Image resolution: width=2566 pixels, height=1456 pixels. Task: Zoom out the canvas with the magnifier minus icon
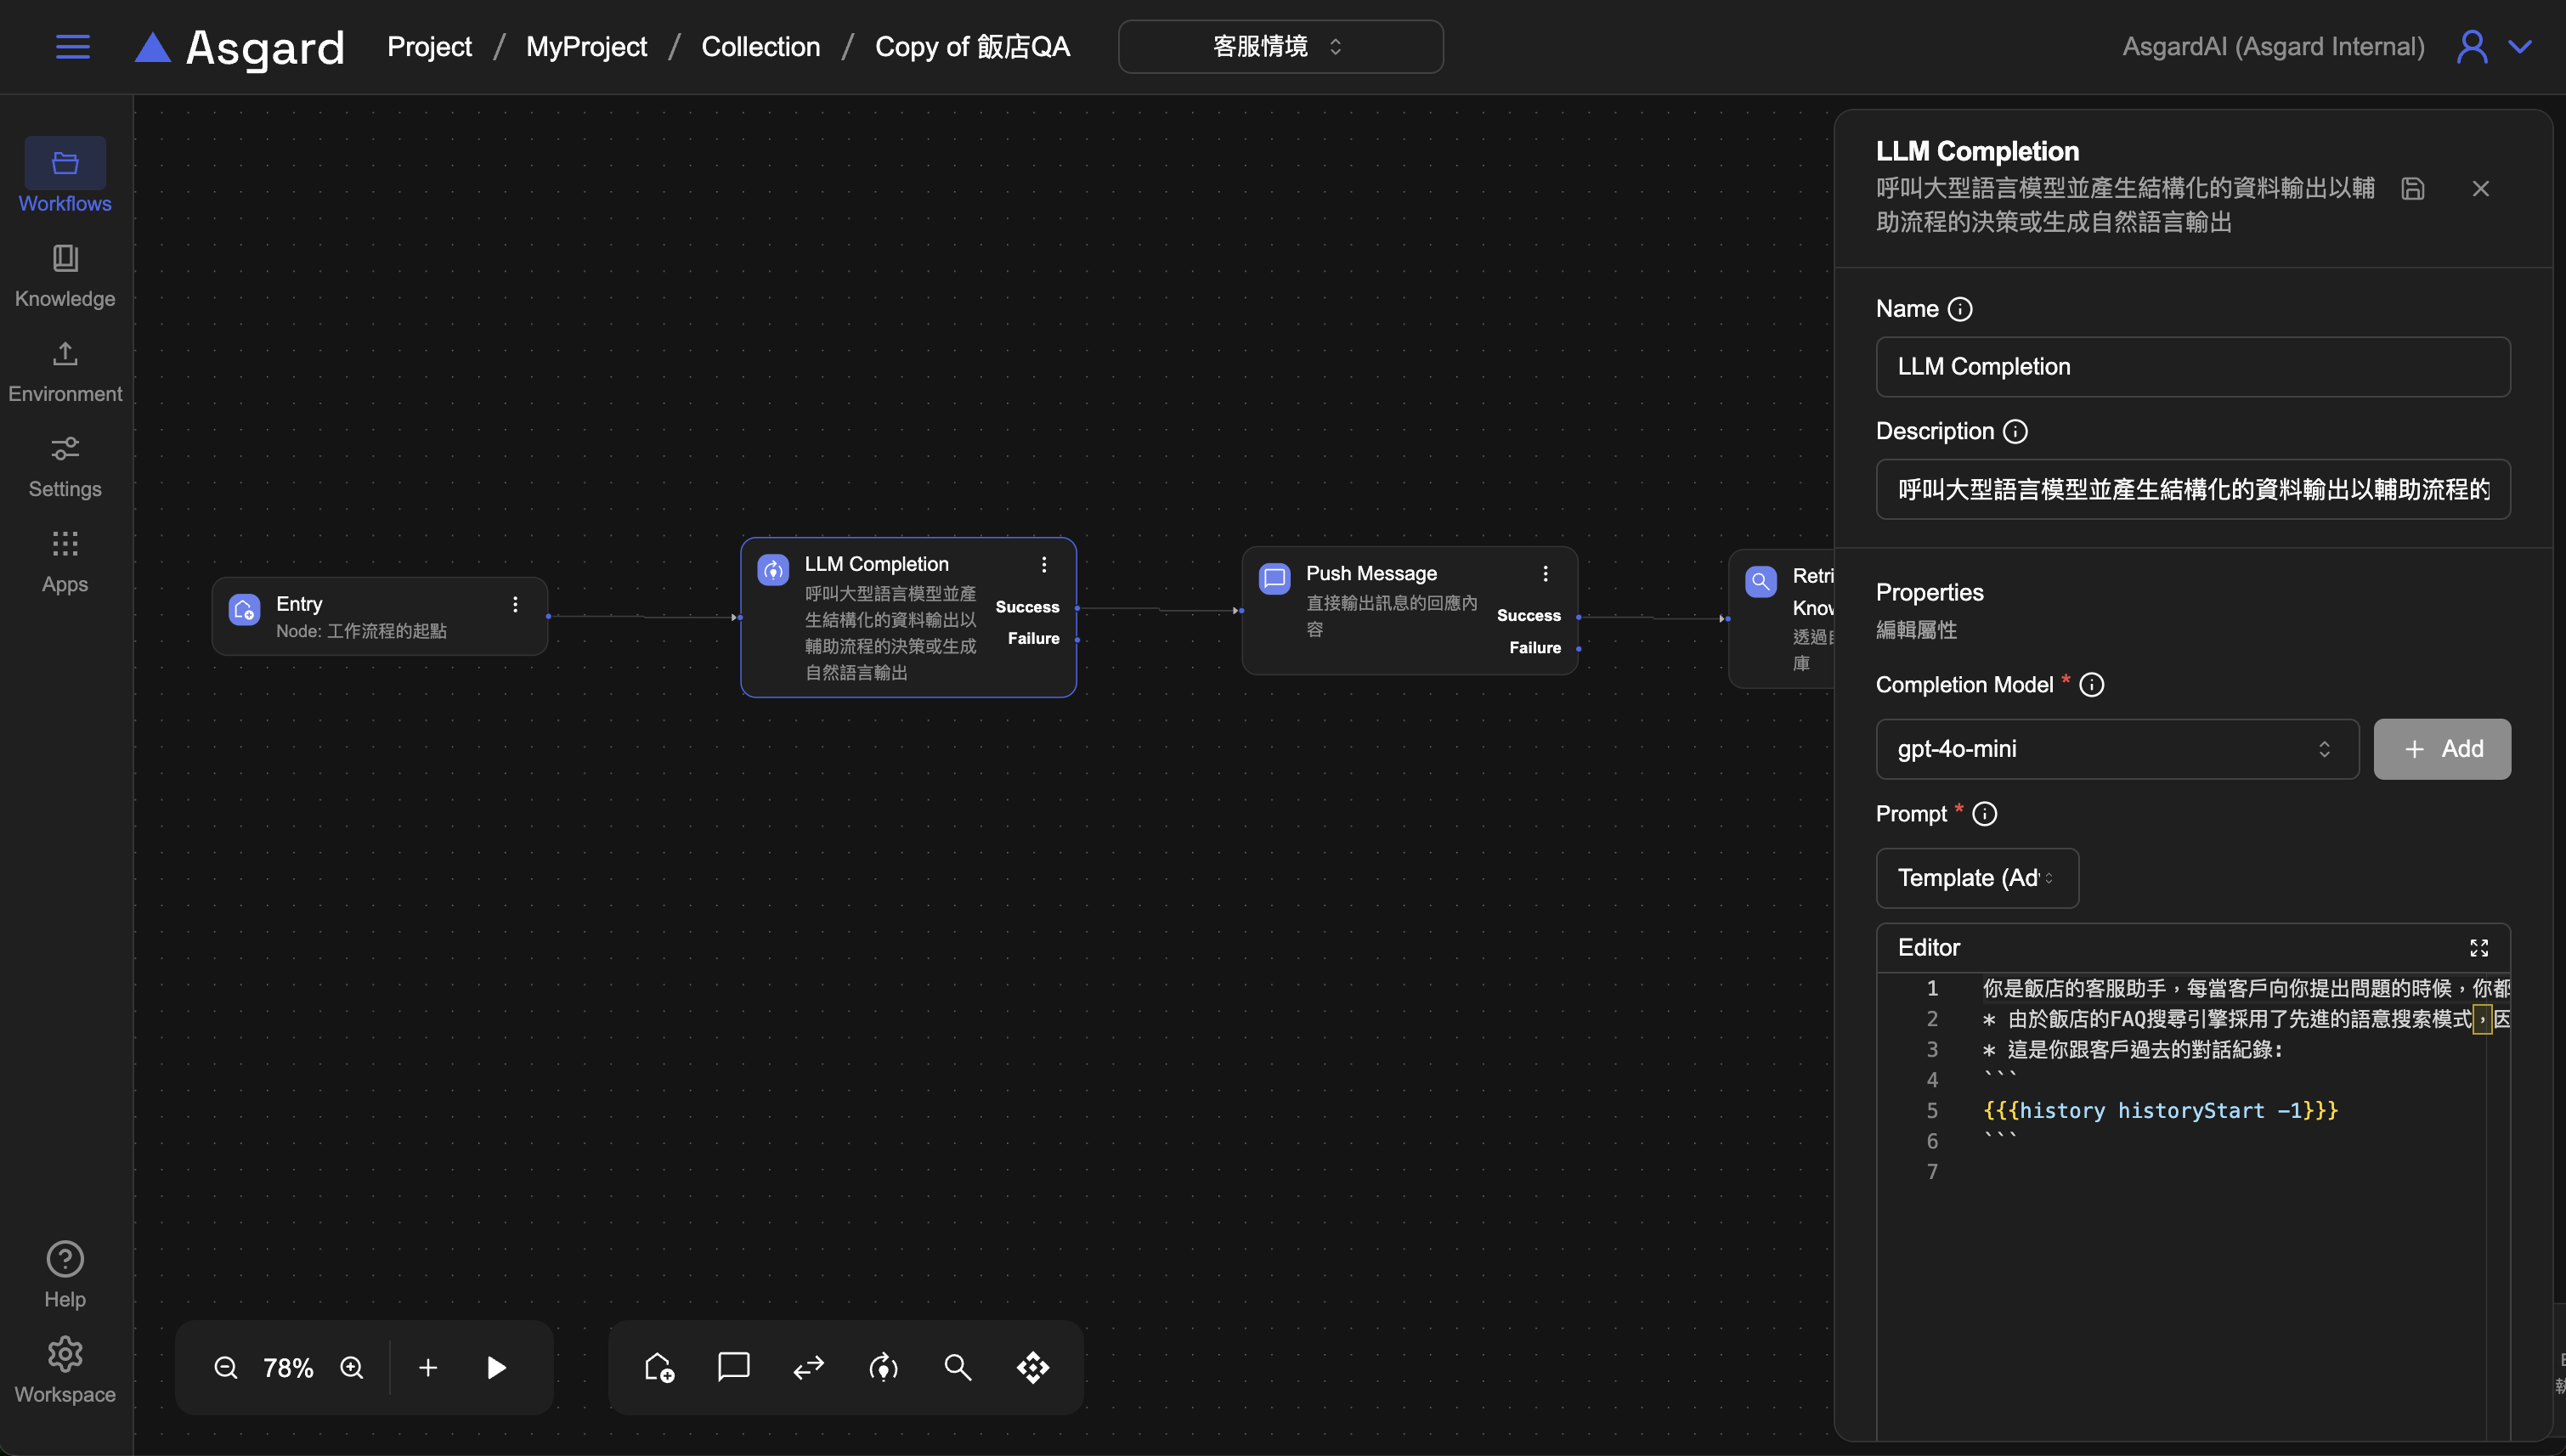[226, 1367]
